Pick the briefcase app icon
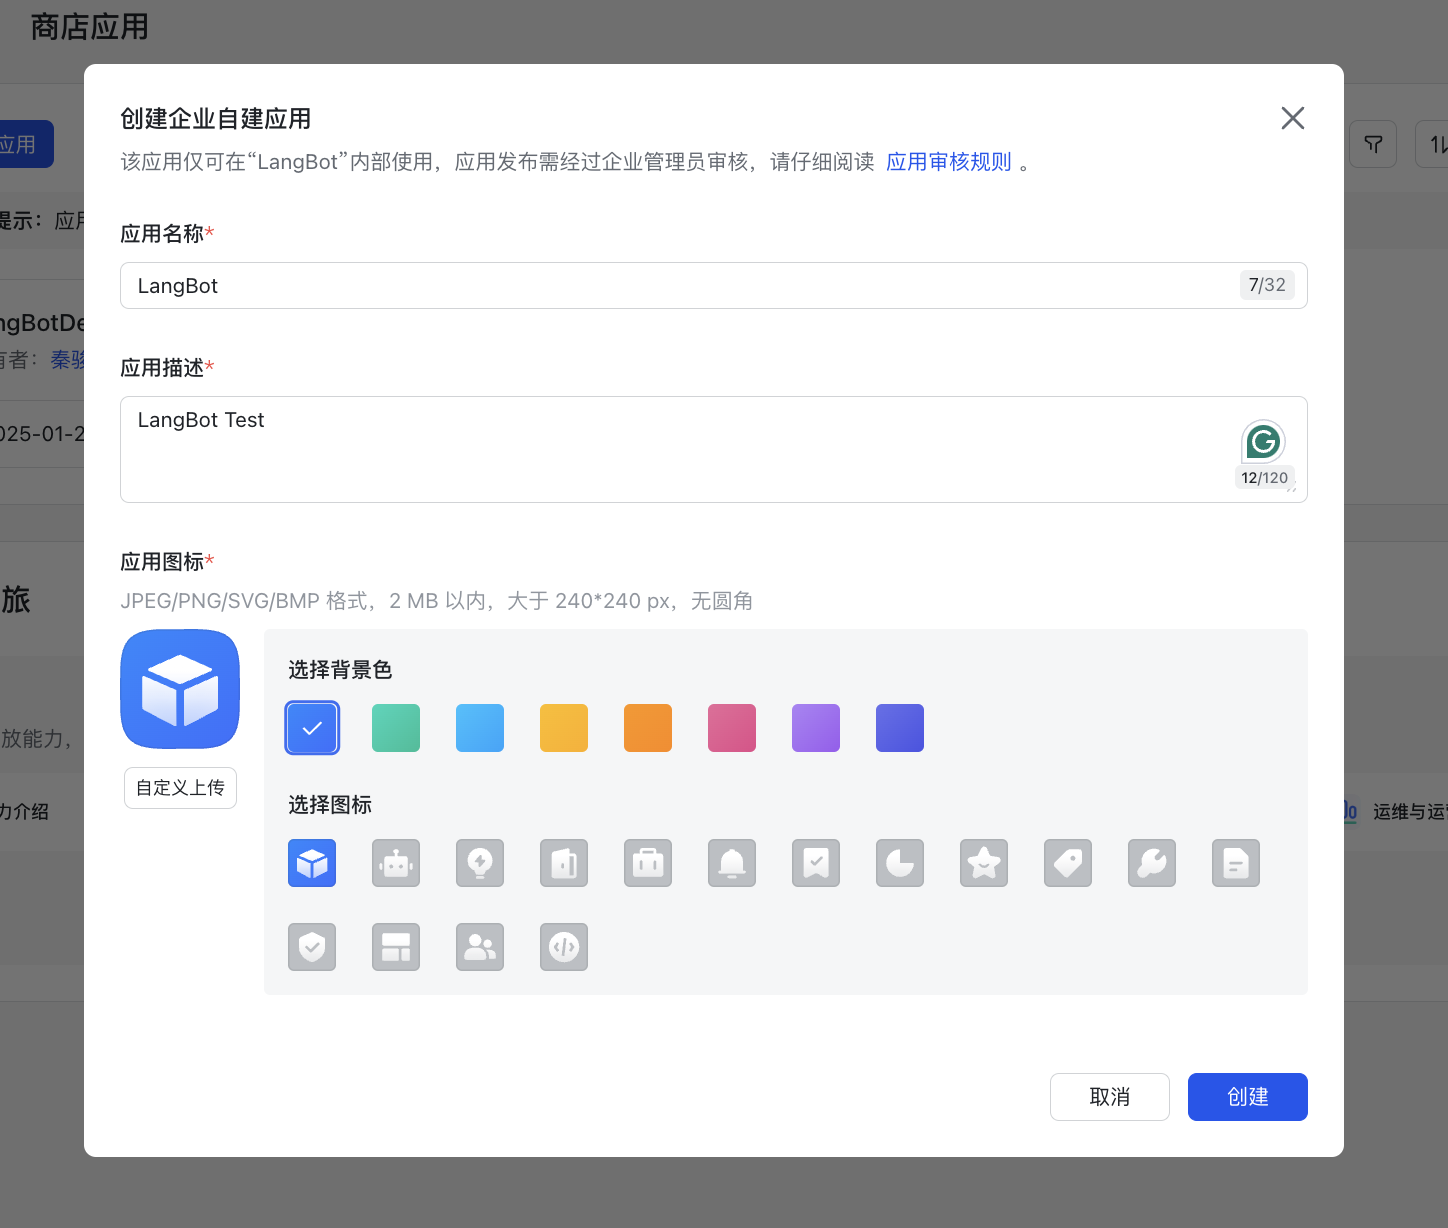The width and height of the screenshot is (1448, 1228). (648, 863)
